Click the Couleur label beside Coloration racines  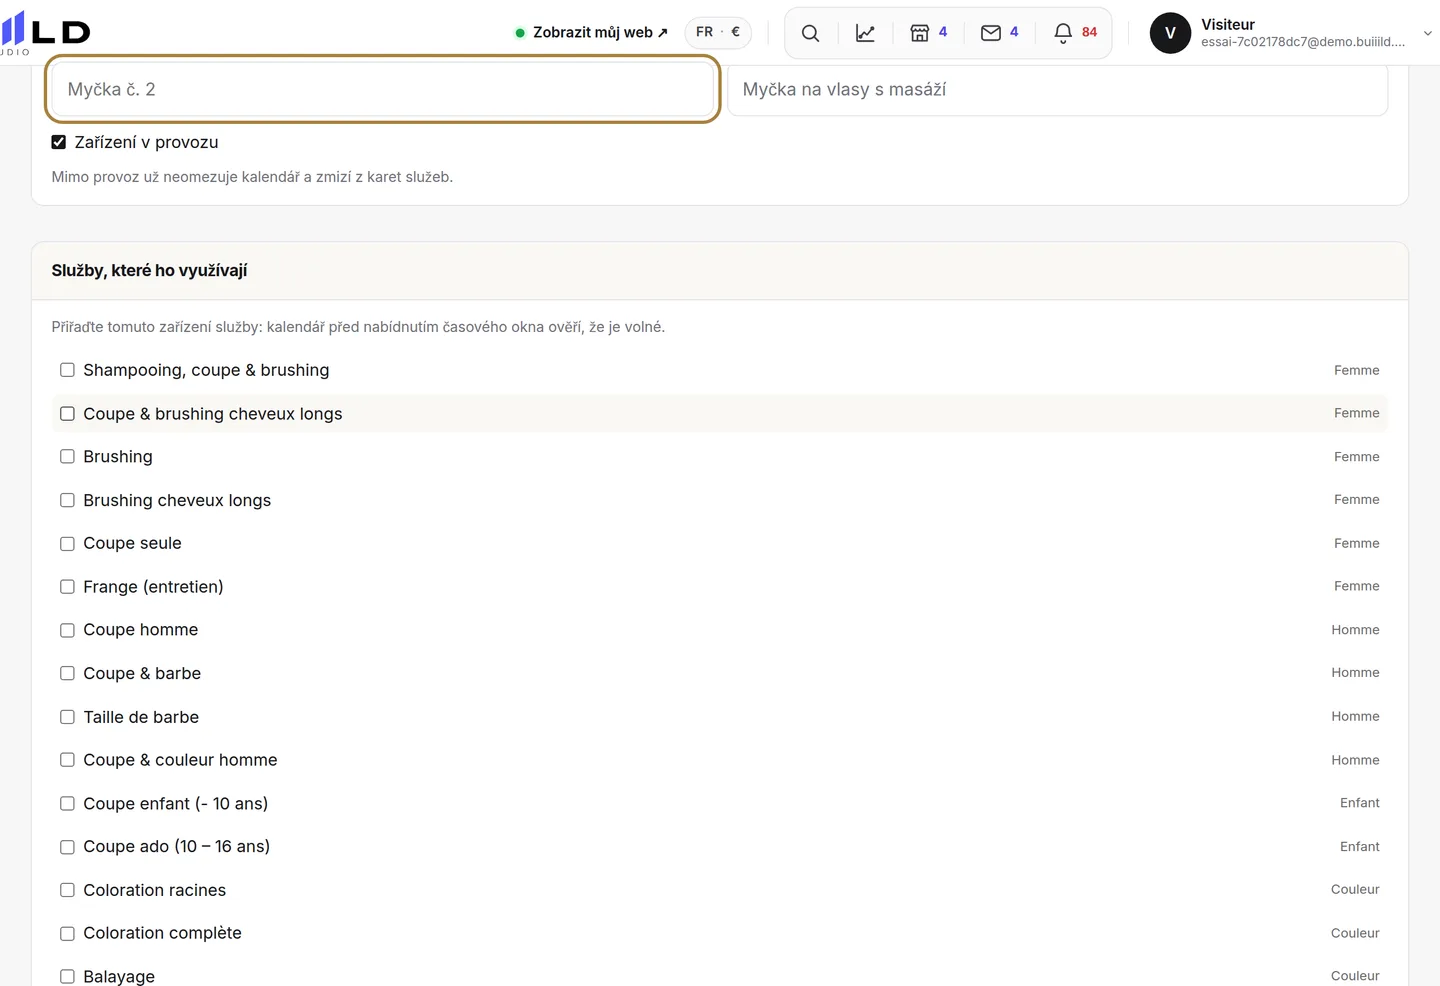coord(1355,889)
